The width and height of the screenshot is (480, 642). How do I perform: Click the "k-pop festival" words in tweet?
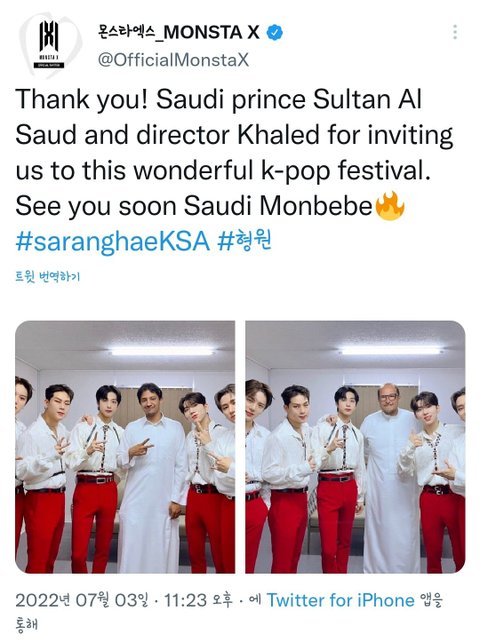point(346,170)
